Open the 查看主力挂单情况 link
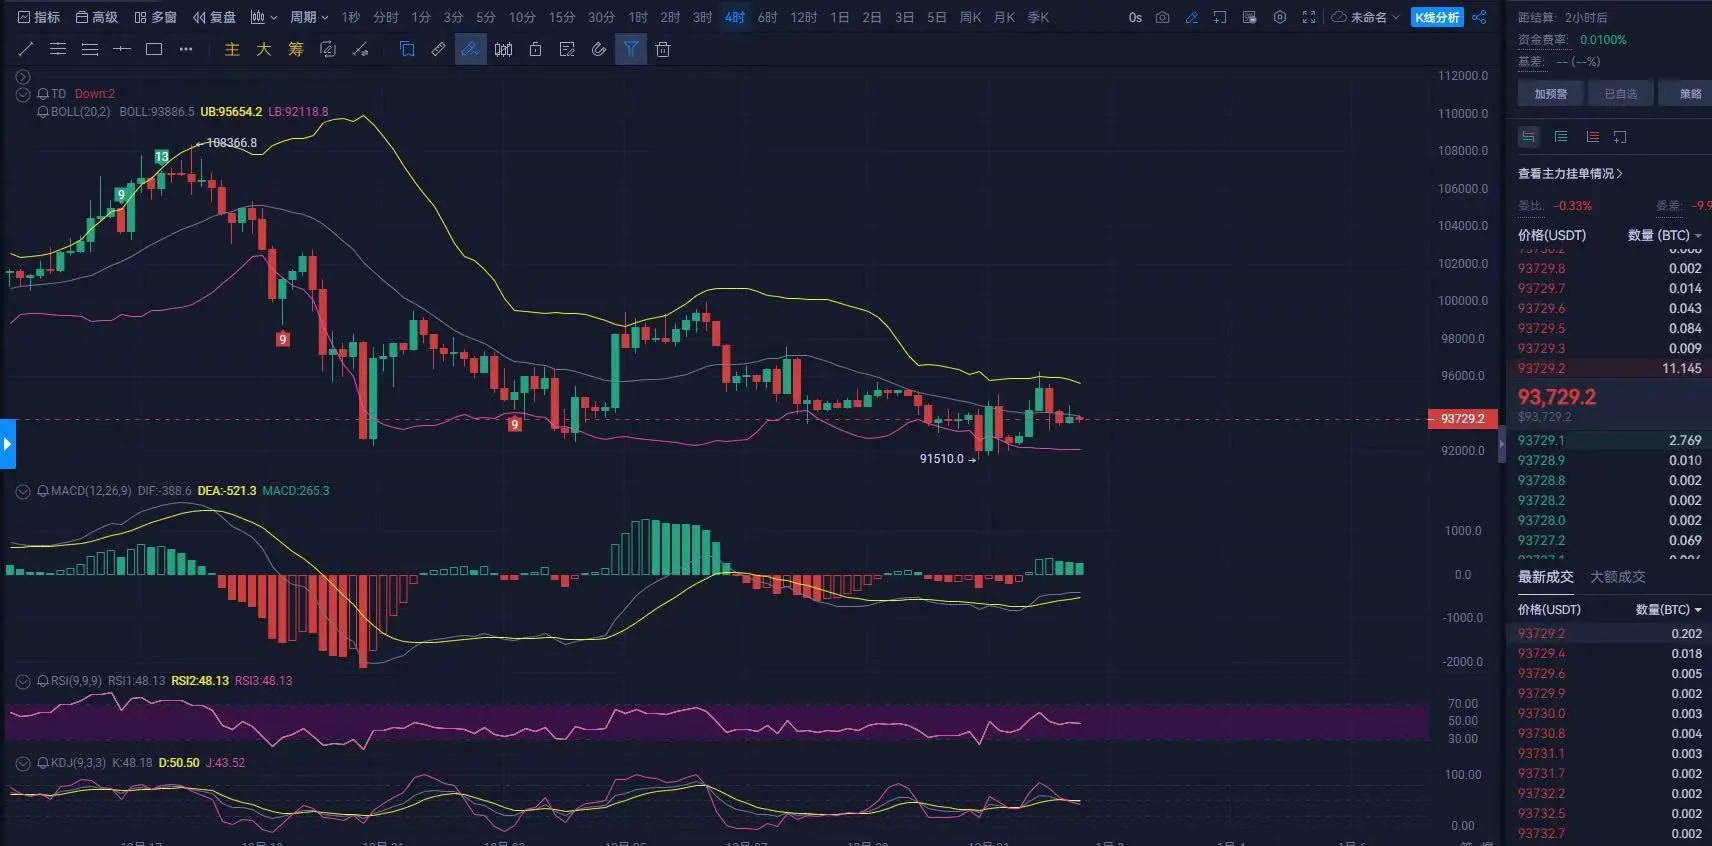The image size is (1712, 846). 1570,174
